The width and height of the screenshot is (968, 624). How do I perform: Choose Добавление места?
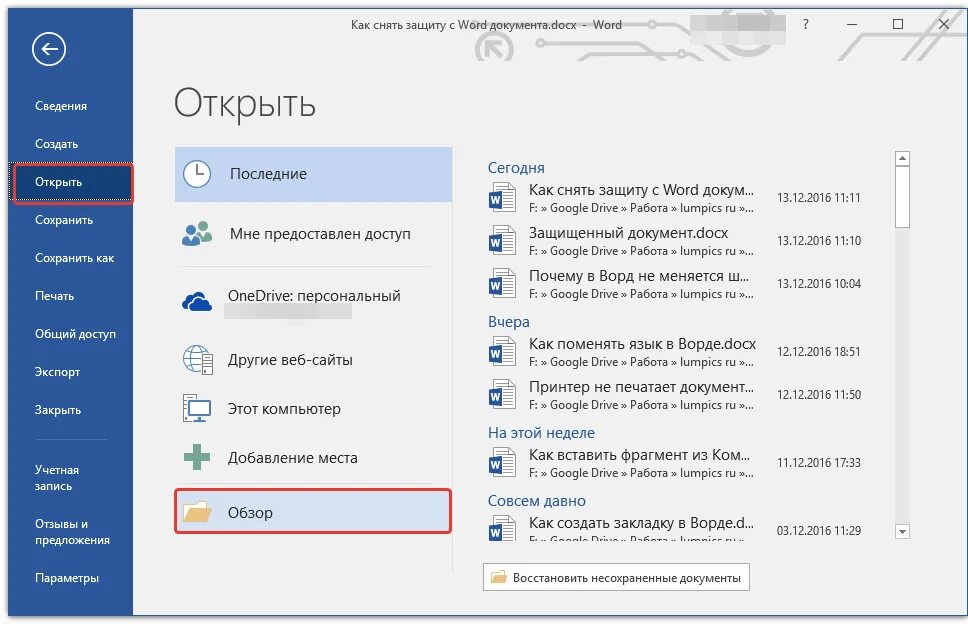[314, 457]
